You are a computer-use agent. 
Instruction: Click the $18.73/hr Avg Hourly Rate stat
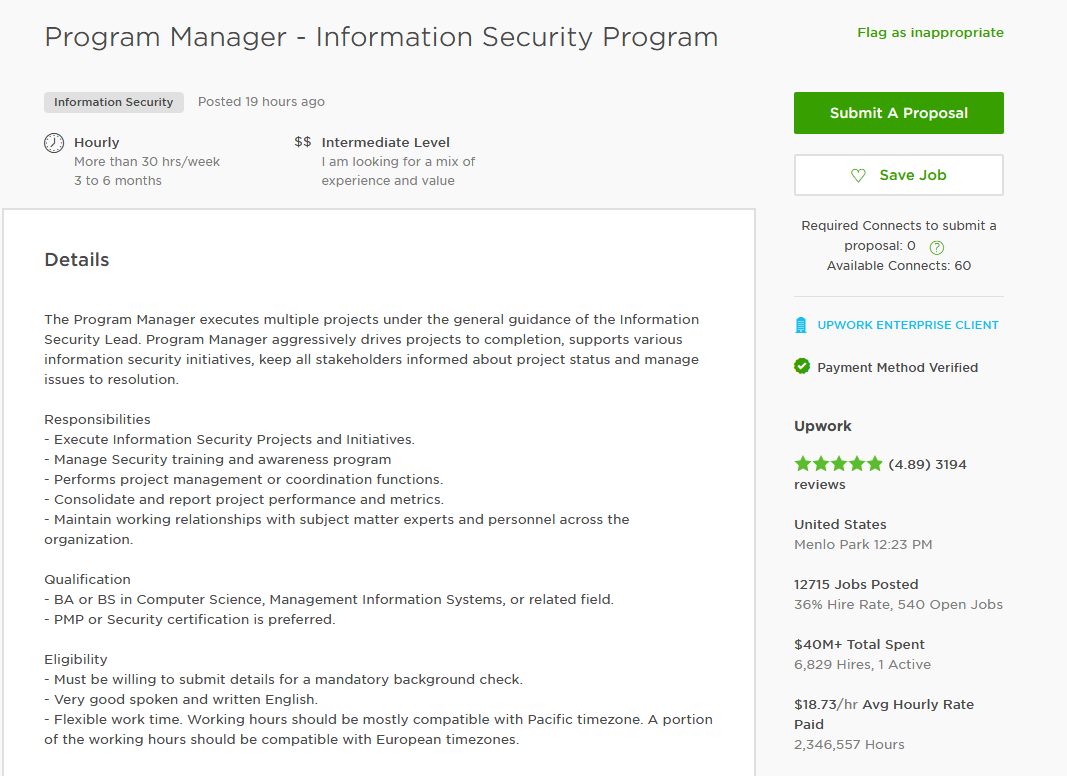coord(883,705)
